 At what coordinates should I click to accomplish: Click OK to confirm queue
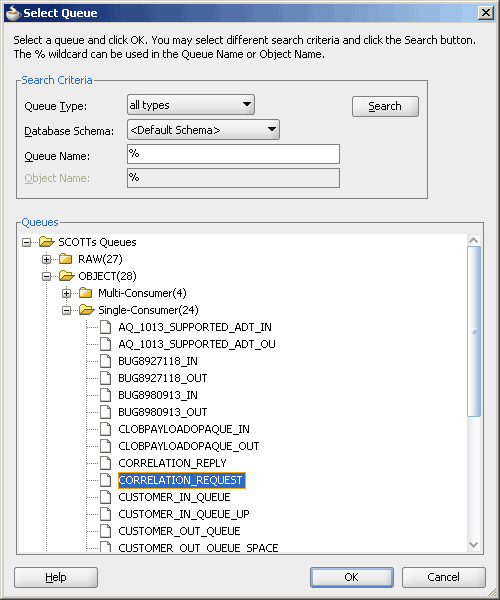click(352, 577)
